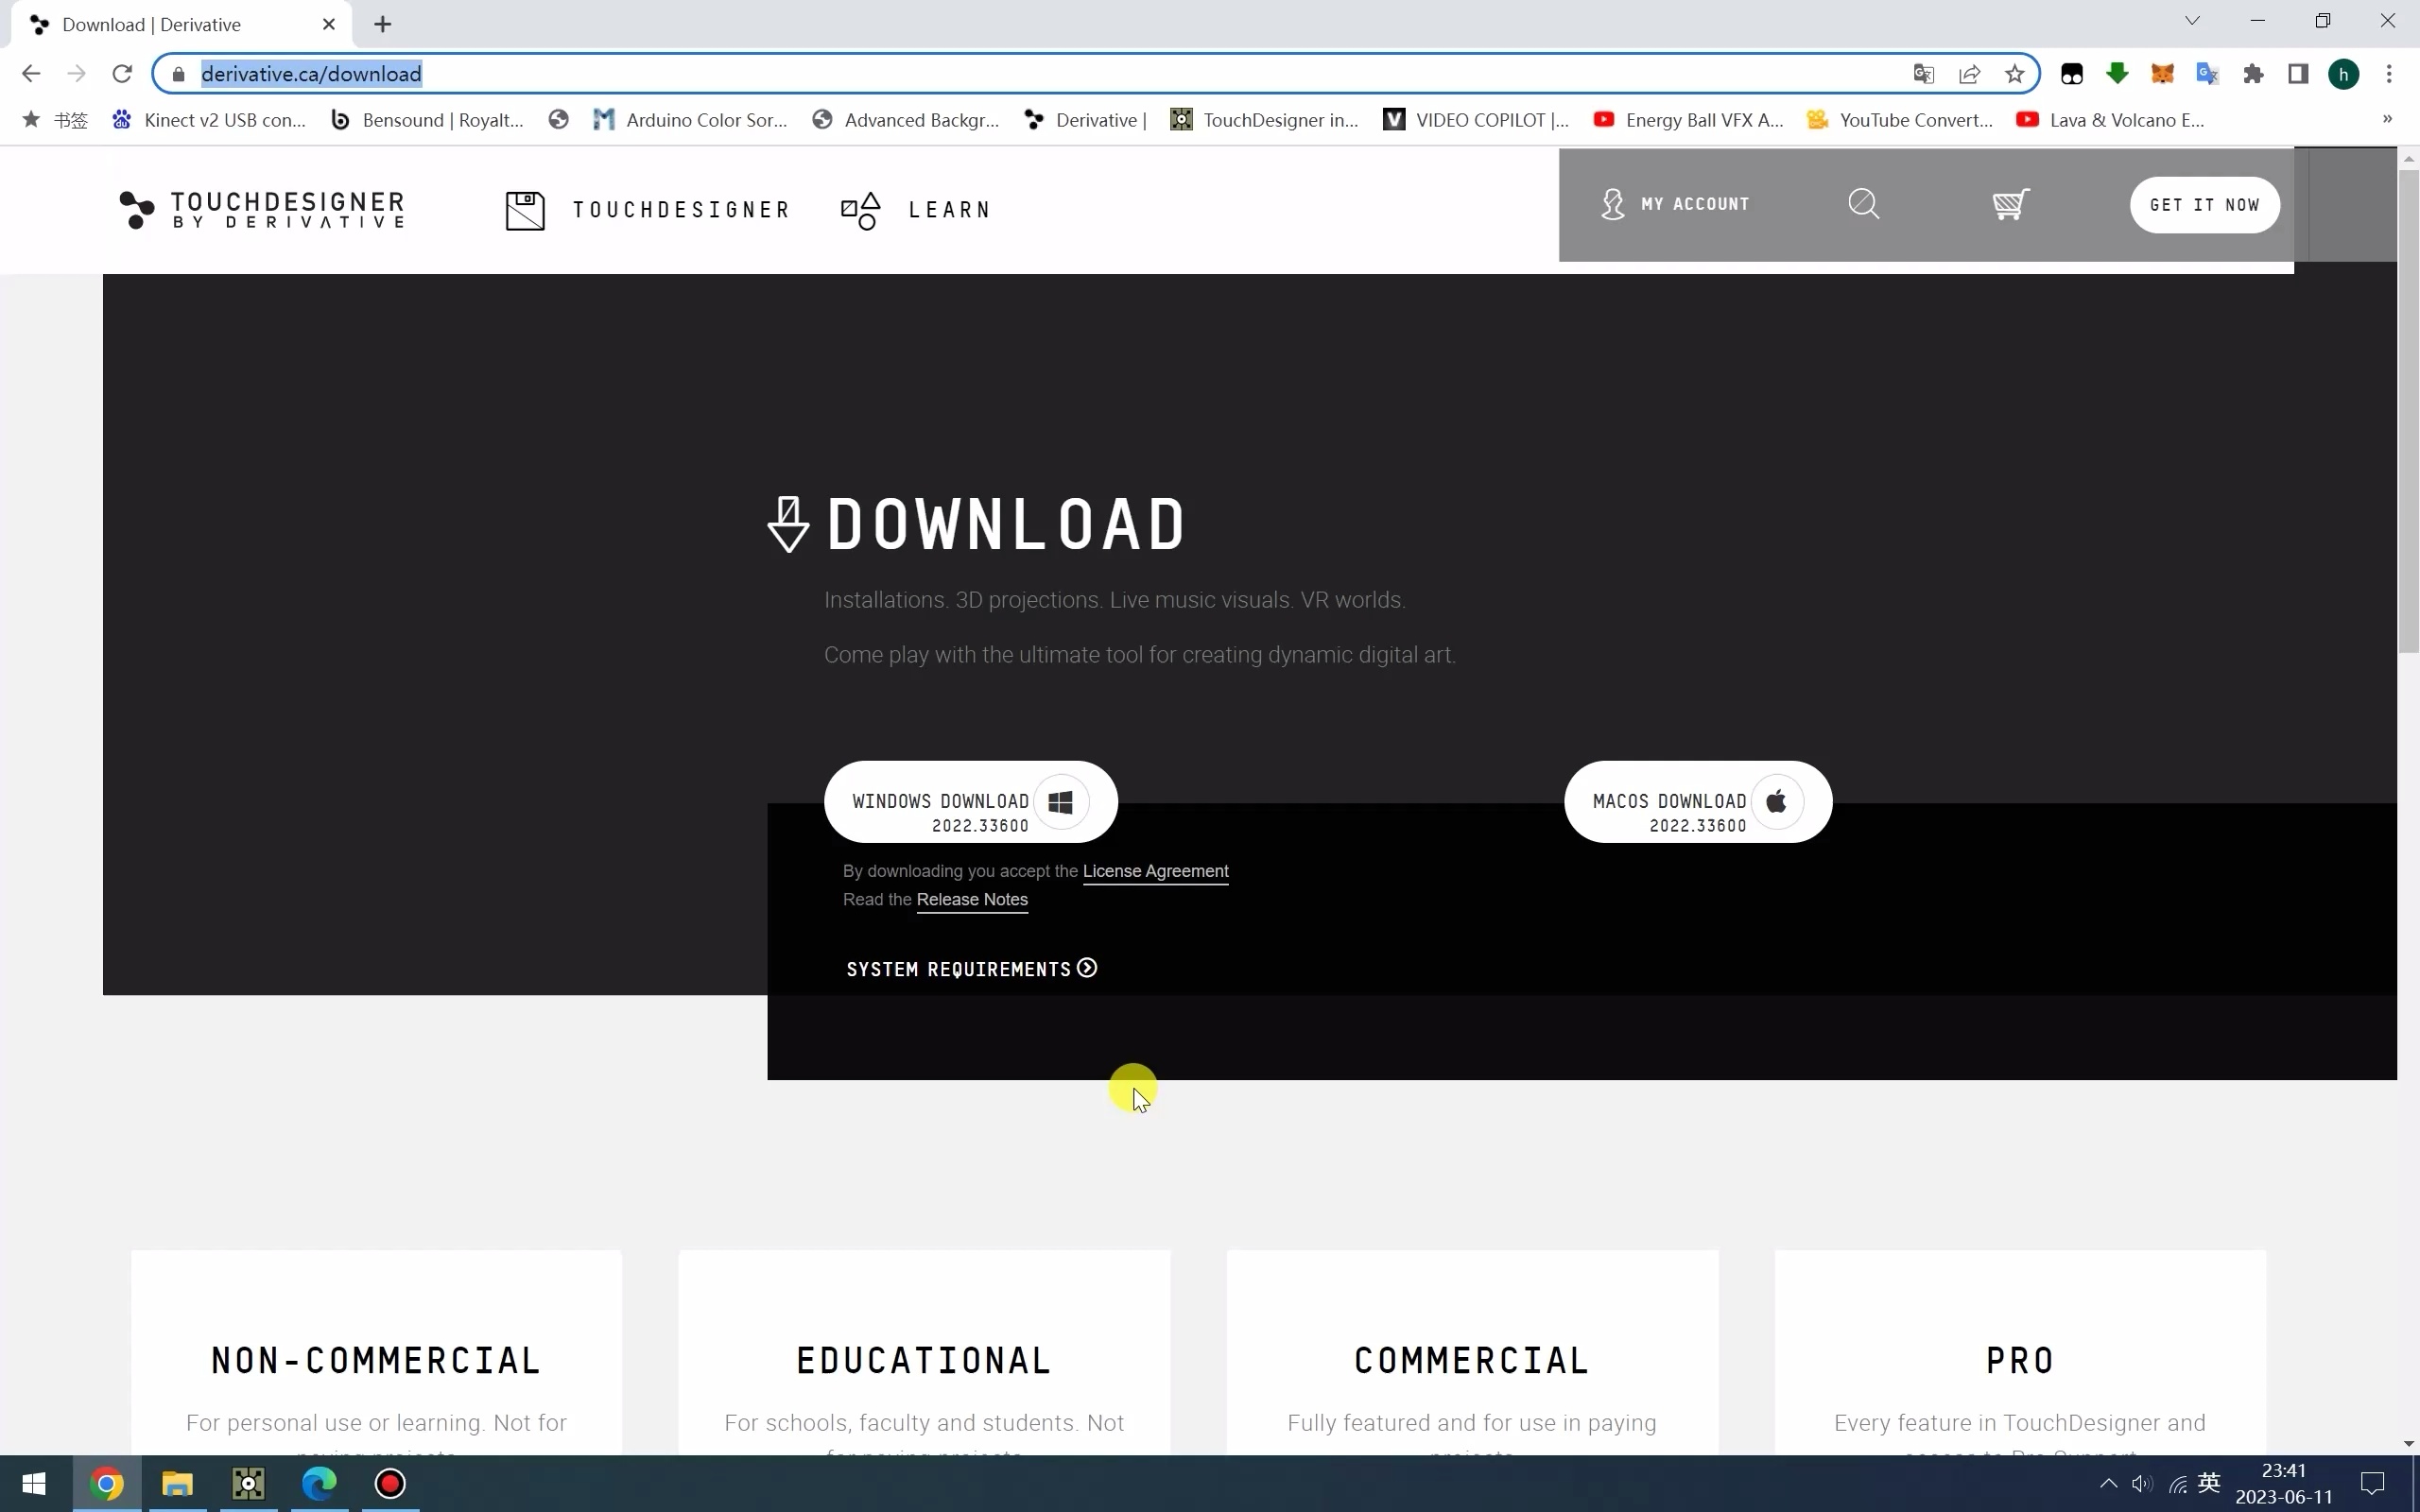2420x1512 pixels.
Task: Click the TouchDesigner by Derivative logo
Action: 262,210
